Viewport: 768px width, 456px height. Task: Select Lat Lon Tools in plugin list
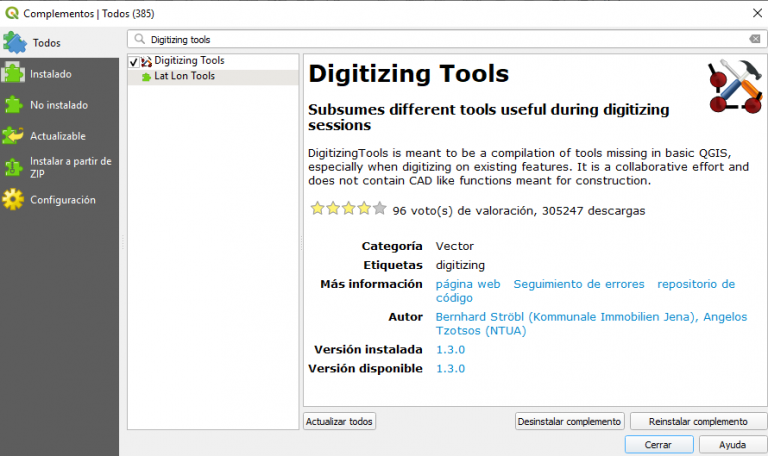pyautogui.click(x=184, y=76)
